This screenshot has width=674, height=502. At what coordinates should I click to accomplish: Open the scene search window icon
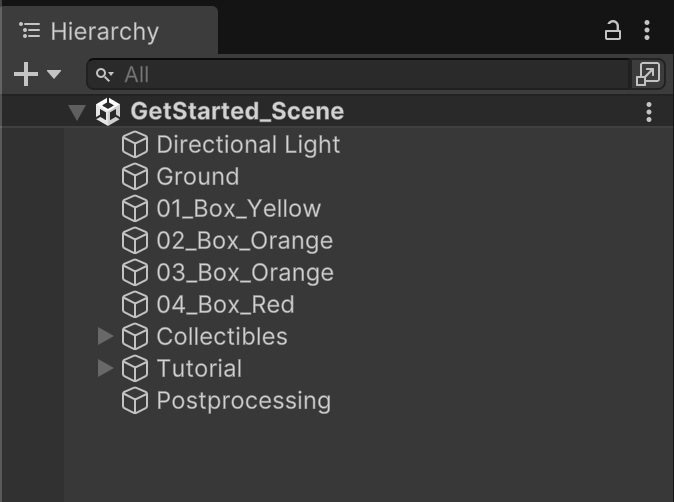[x=648, y=74]
